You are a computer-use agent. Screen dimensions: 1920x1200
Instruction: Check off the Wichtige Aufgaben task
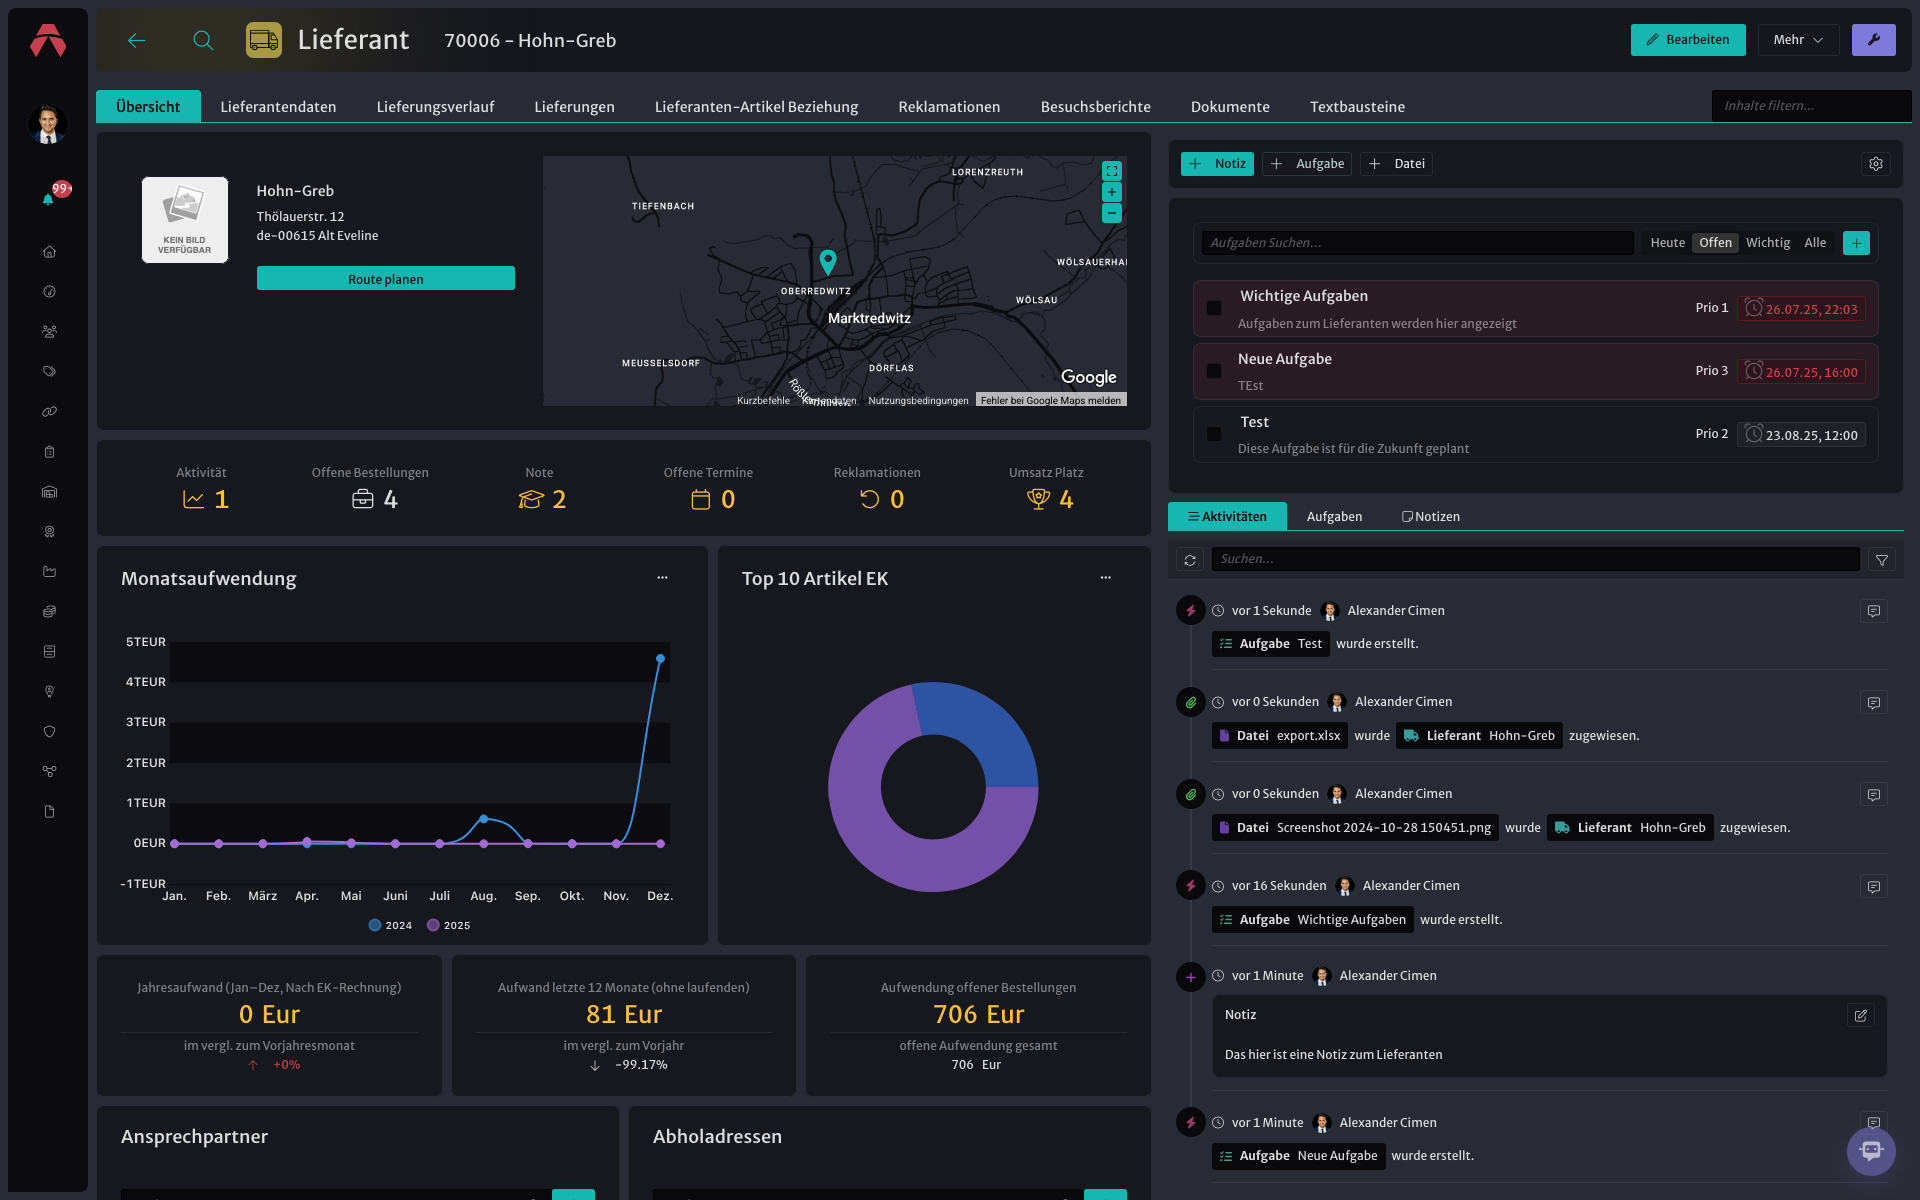click(1214, 308)
